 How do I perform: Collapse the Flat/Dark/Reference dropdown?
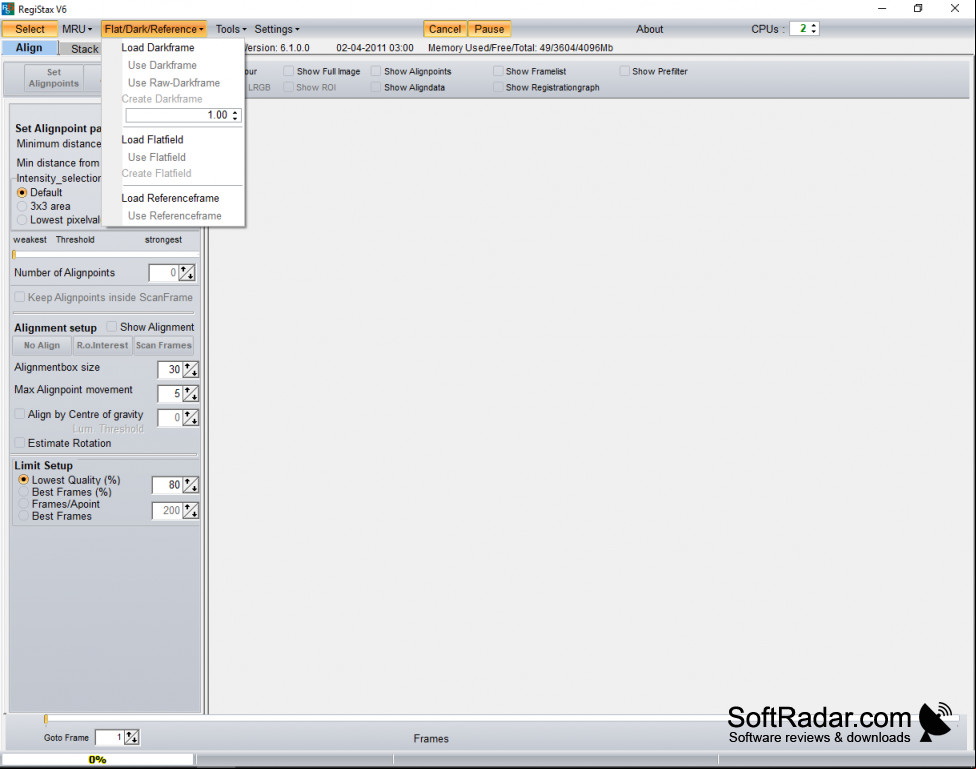click(154, 29)
